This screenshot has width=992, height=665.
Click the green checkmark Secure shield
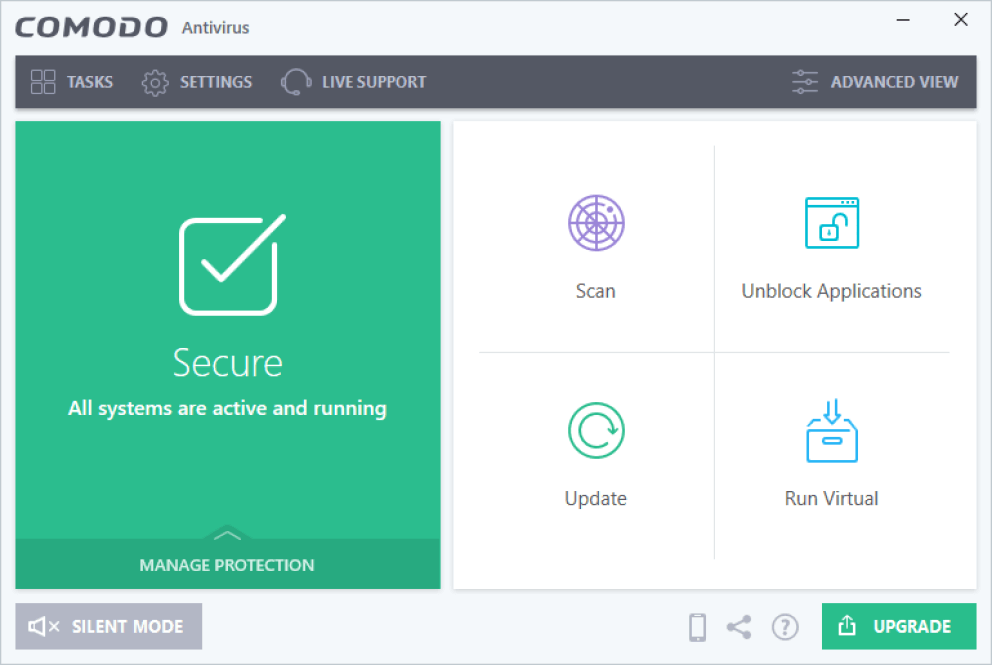click(x=227, y=265)
